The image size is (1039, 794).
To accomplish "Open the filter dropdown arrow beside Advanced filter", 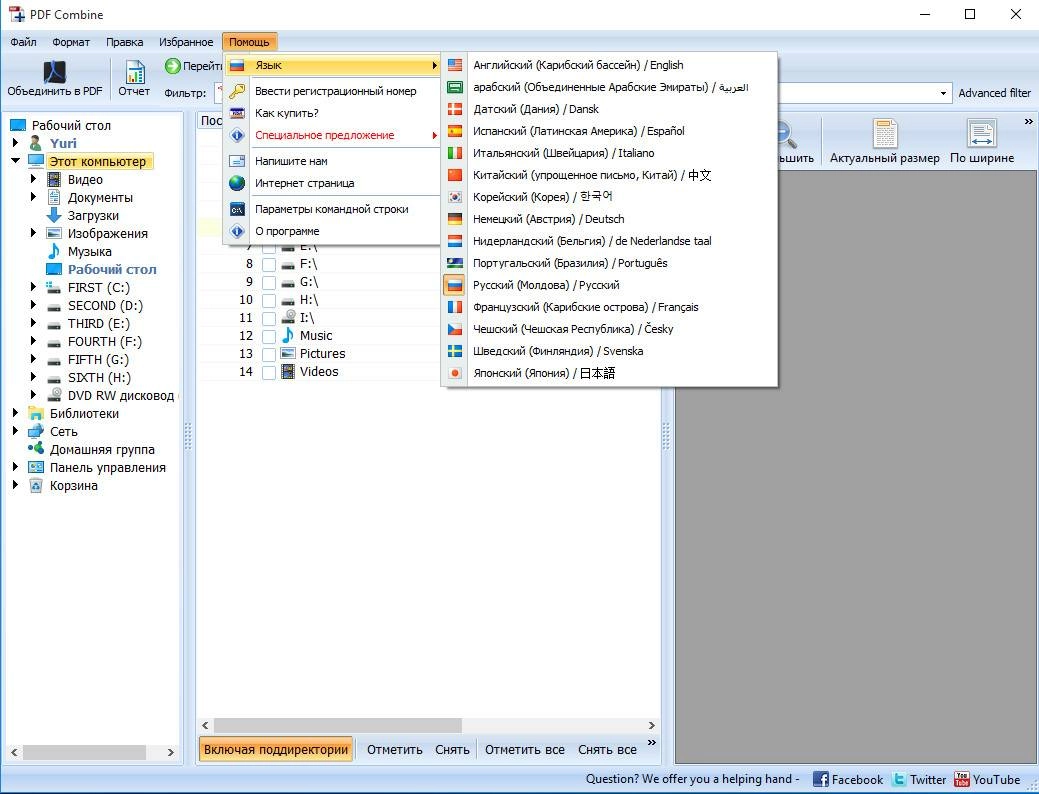I will click(944, 93).
